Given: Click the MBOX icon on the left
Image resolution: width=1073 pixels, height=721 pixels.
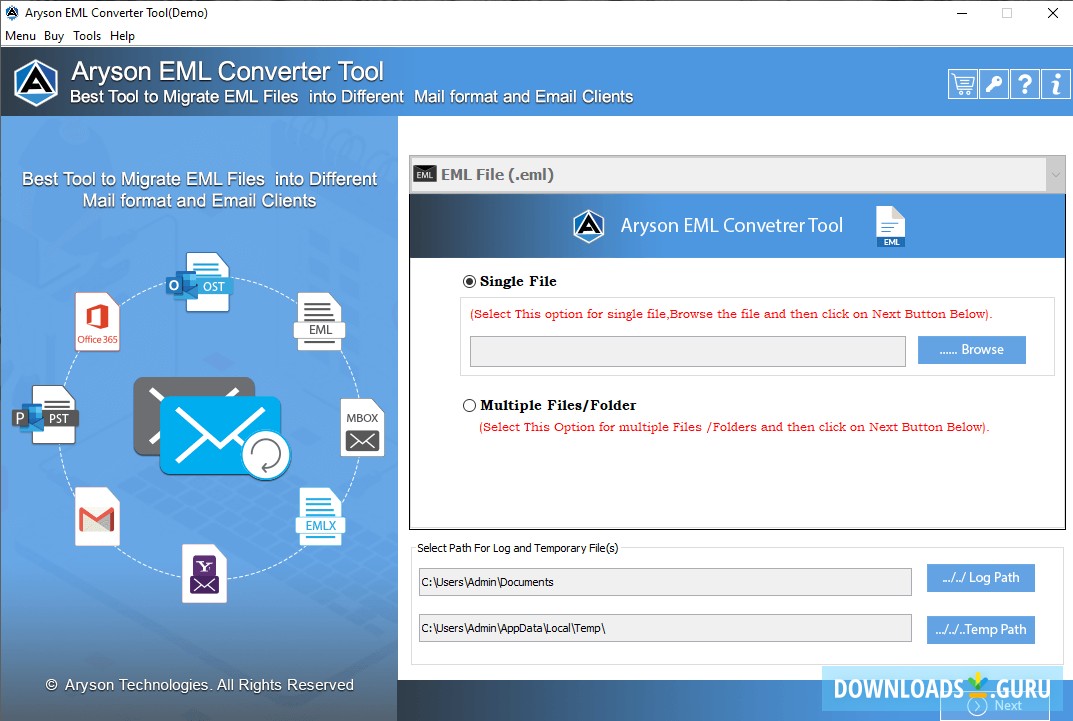Looking at the screenshot, I should 362,428.
